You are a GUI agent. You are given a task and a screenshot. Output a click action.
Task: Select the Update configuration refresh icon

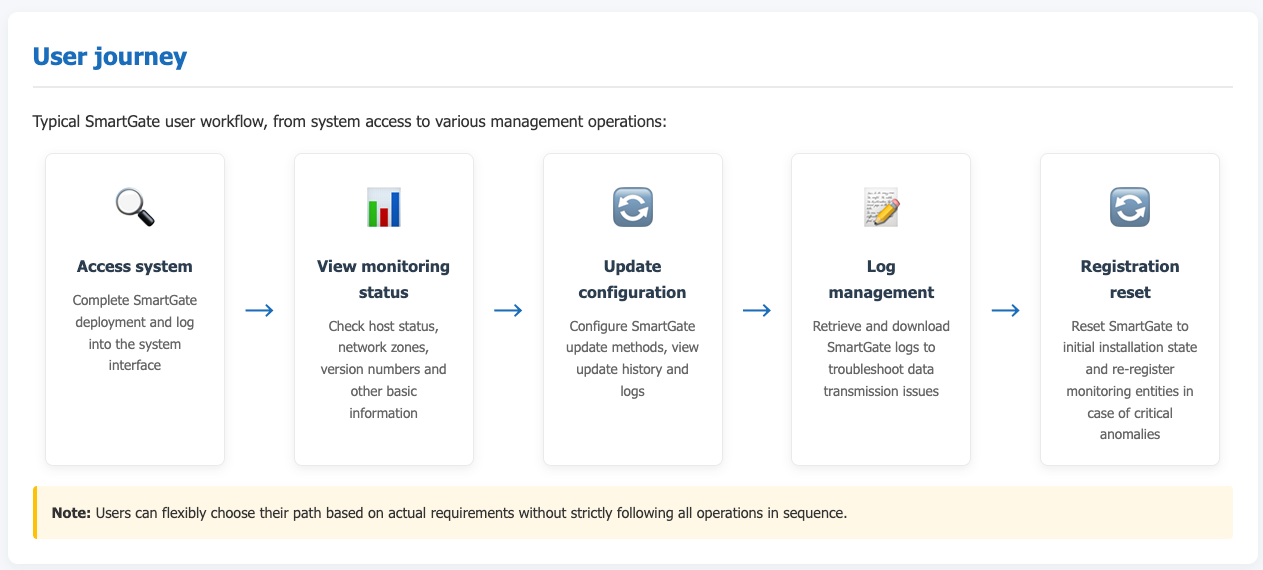tap(632, 207)
